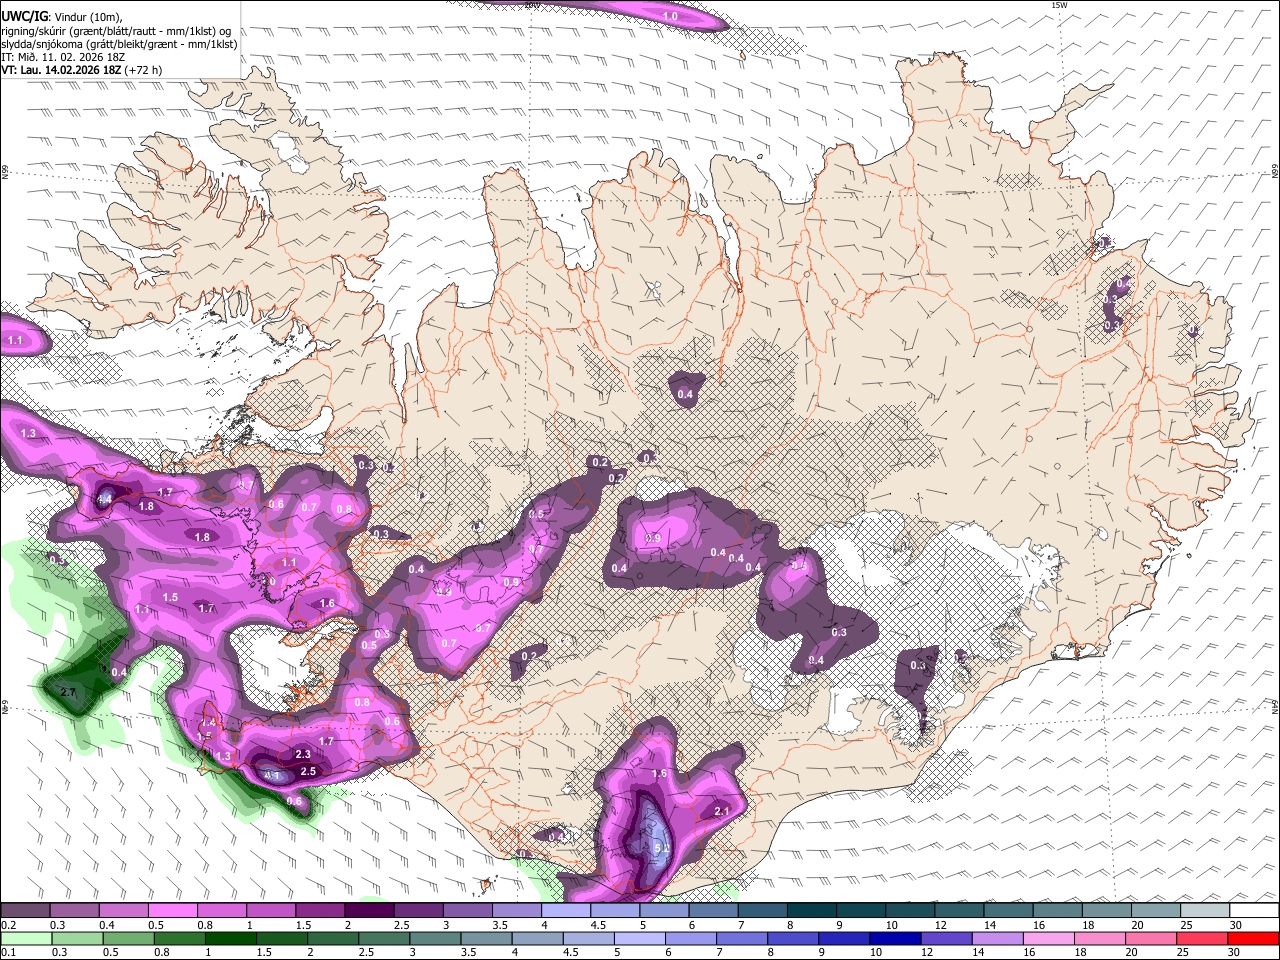The image size is (1280, 960).
Task: Select snow-scale swatch between 2 and 2.5
Action: pyautogui.click(x=369, y=910)
